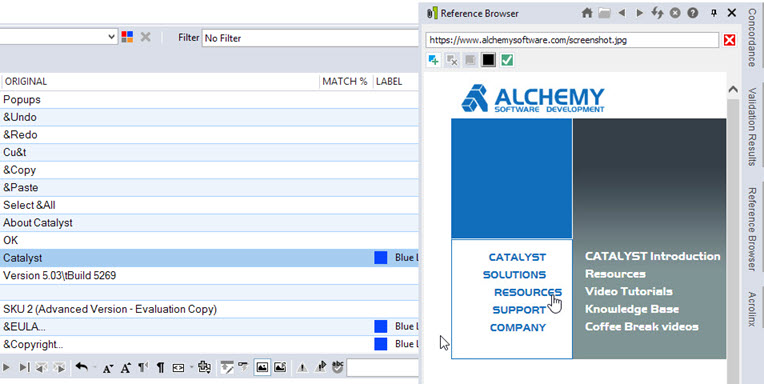Click the warning icon with arrow
The image size is (764, 384).
click(x=320, y=367)
